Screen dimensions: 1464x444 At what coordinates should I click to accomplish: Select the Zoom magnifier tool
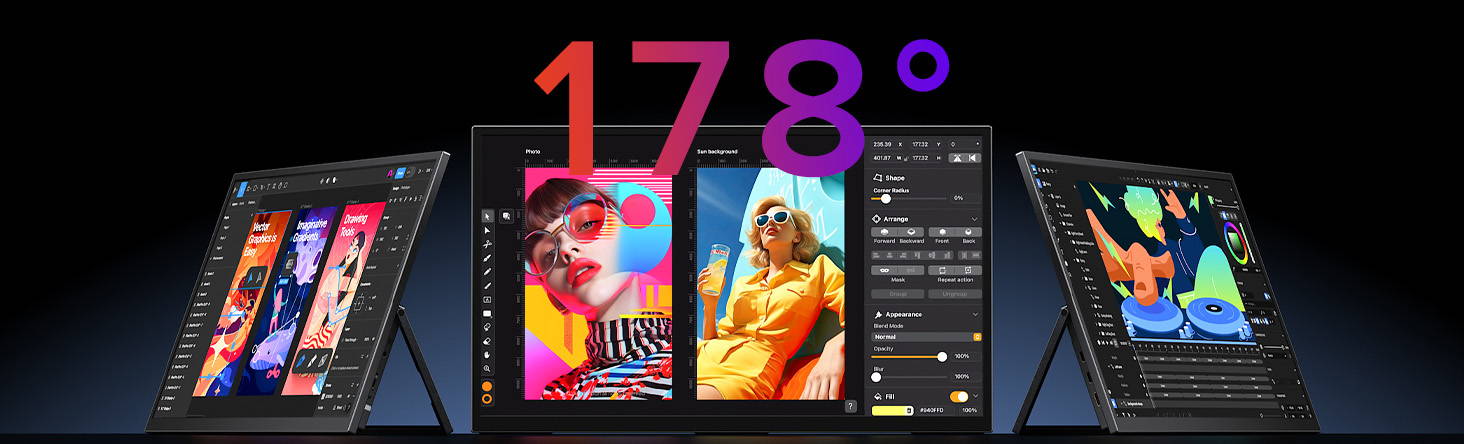pyautogui.click(x=487, y=369)
